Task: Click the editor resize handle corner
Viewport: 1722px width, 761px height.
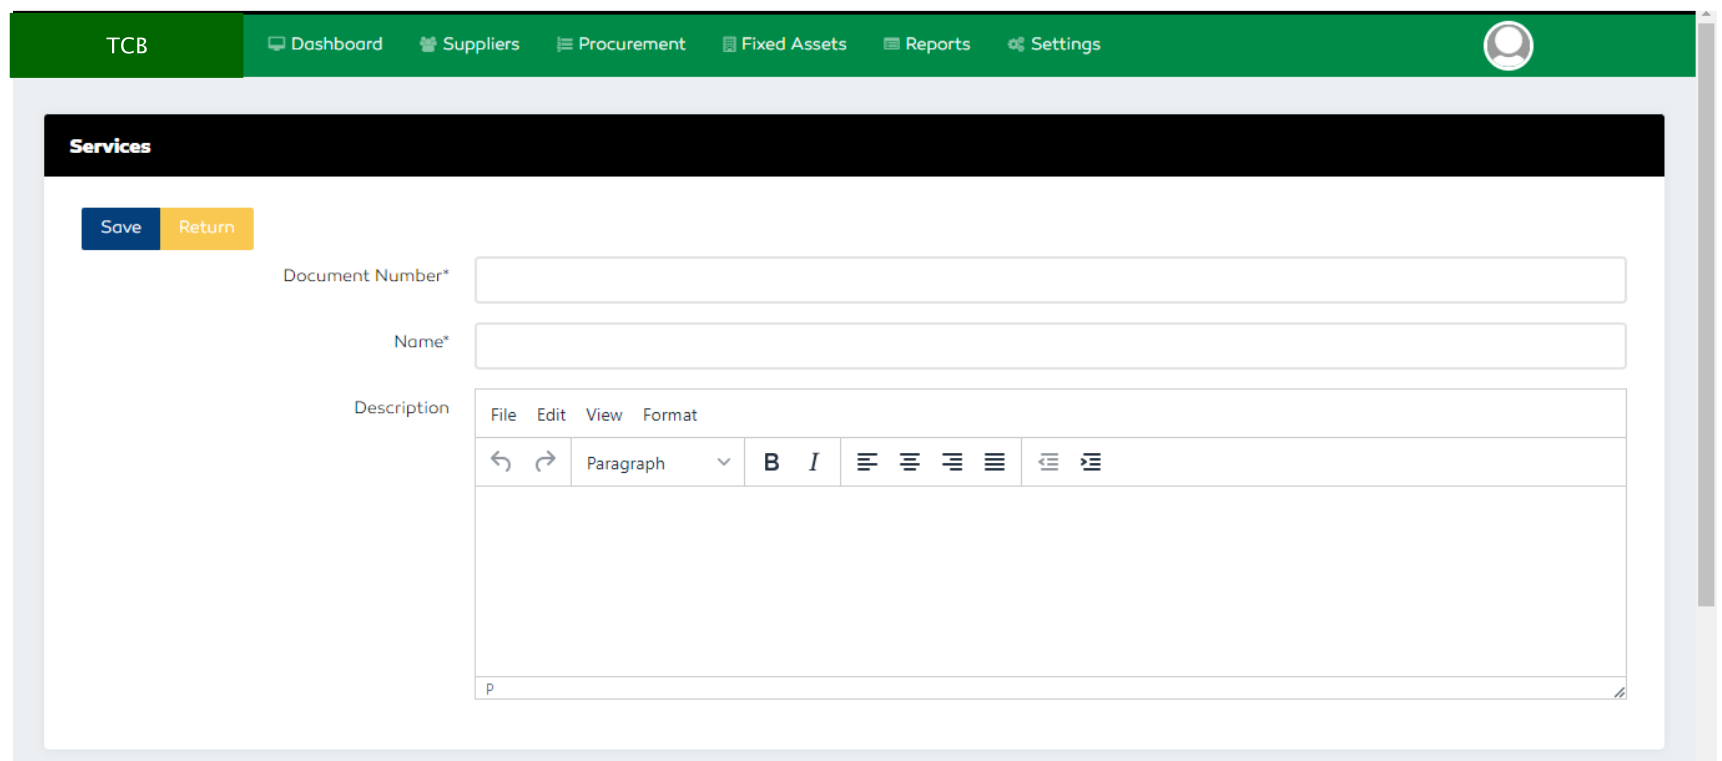Action: tap(1619, 692)
